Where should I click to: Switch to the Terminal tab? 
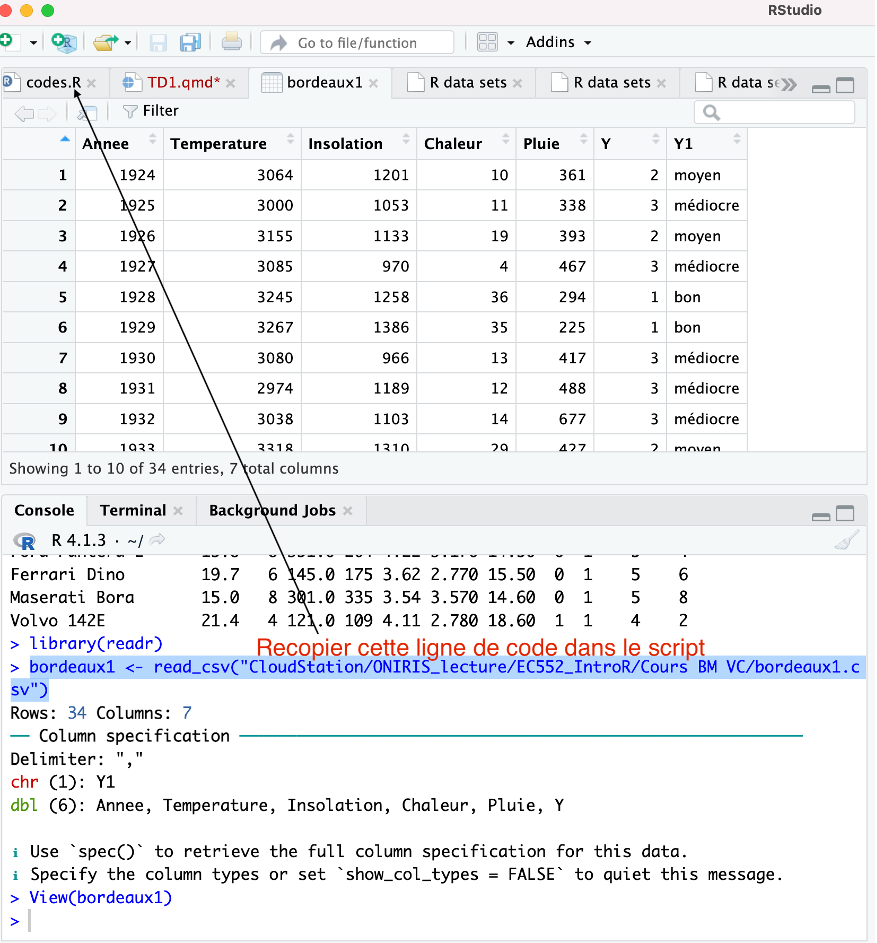click(x=132, y=511)
